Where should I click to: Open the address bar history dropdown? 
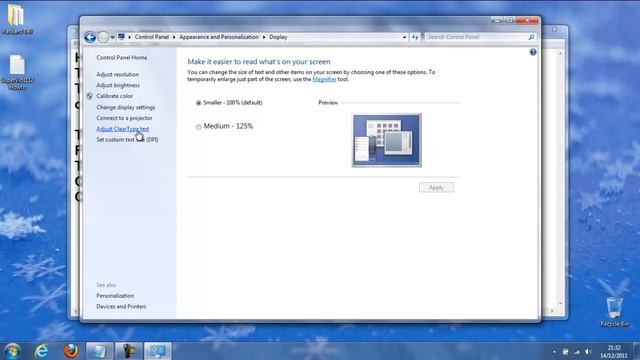point(404,37)
